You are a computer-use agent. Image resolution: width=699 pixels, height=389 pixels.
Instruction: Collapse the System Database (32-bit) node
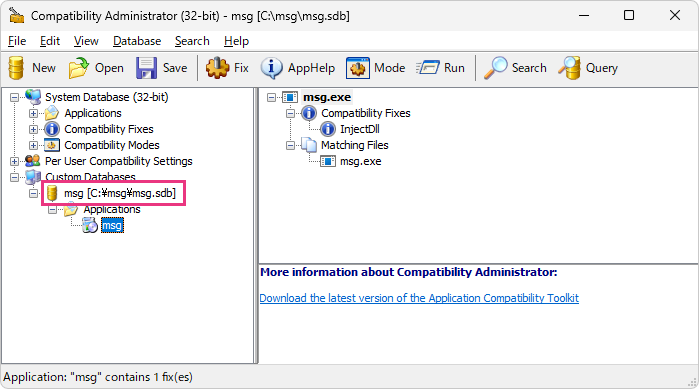tap(15, 97)
